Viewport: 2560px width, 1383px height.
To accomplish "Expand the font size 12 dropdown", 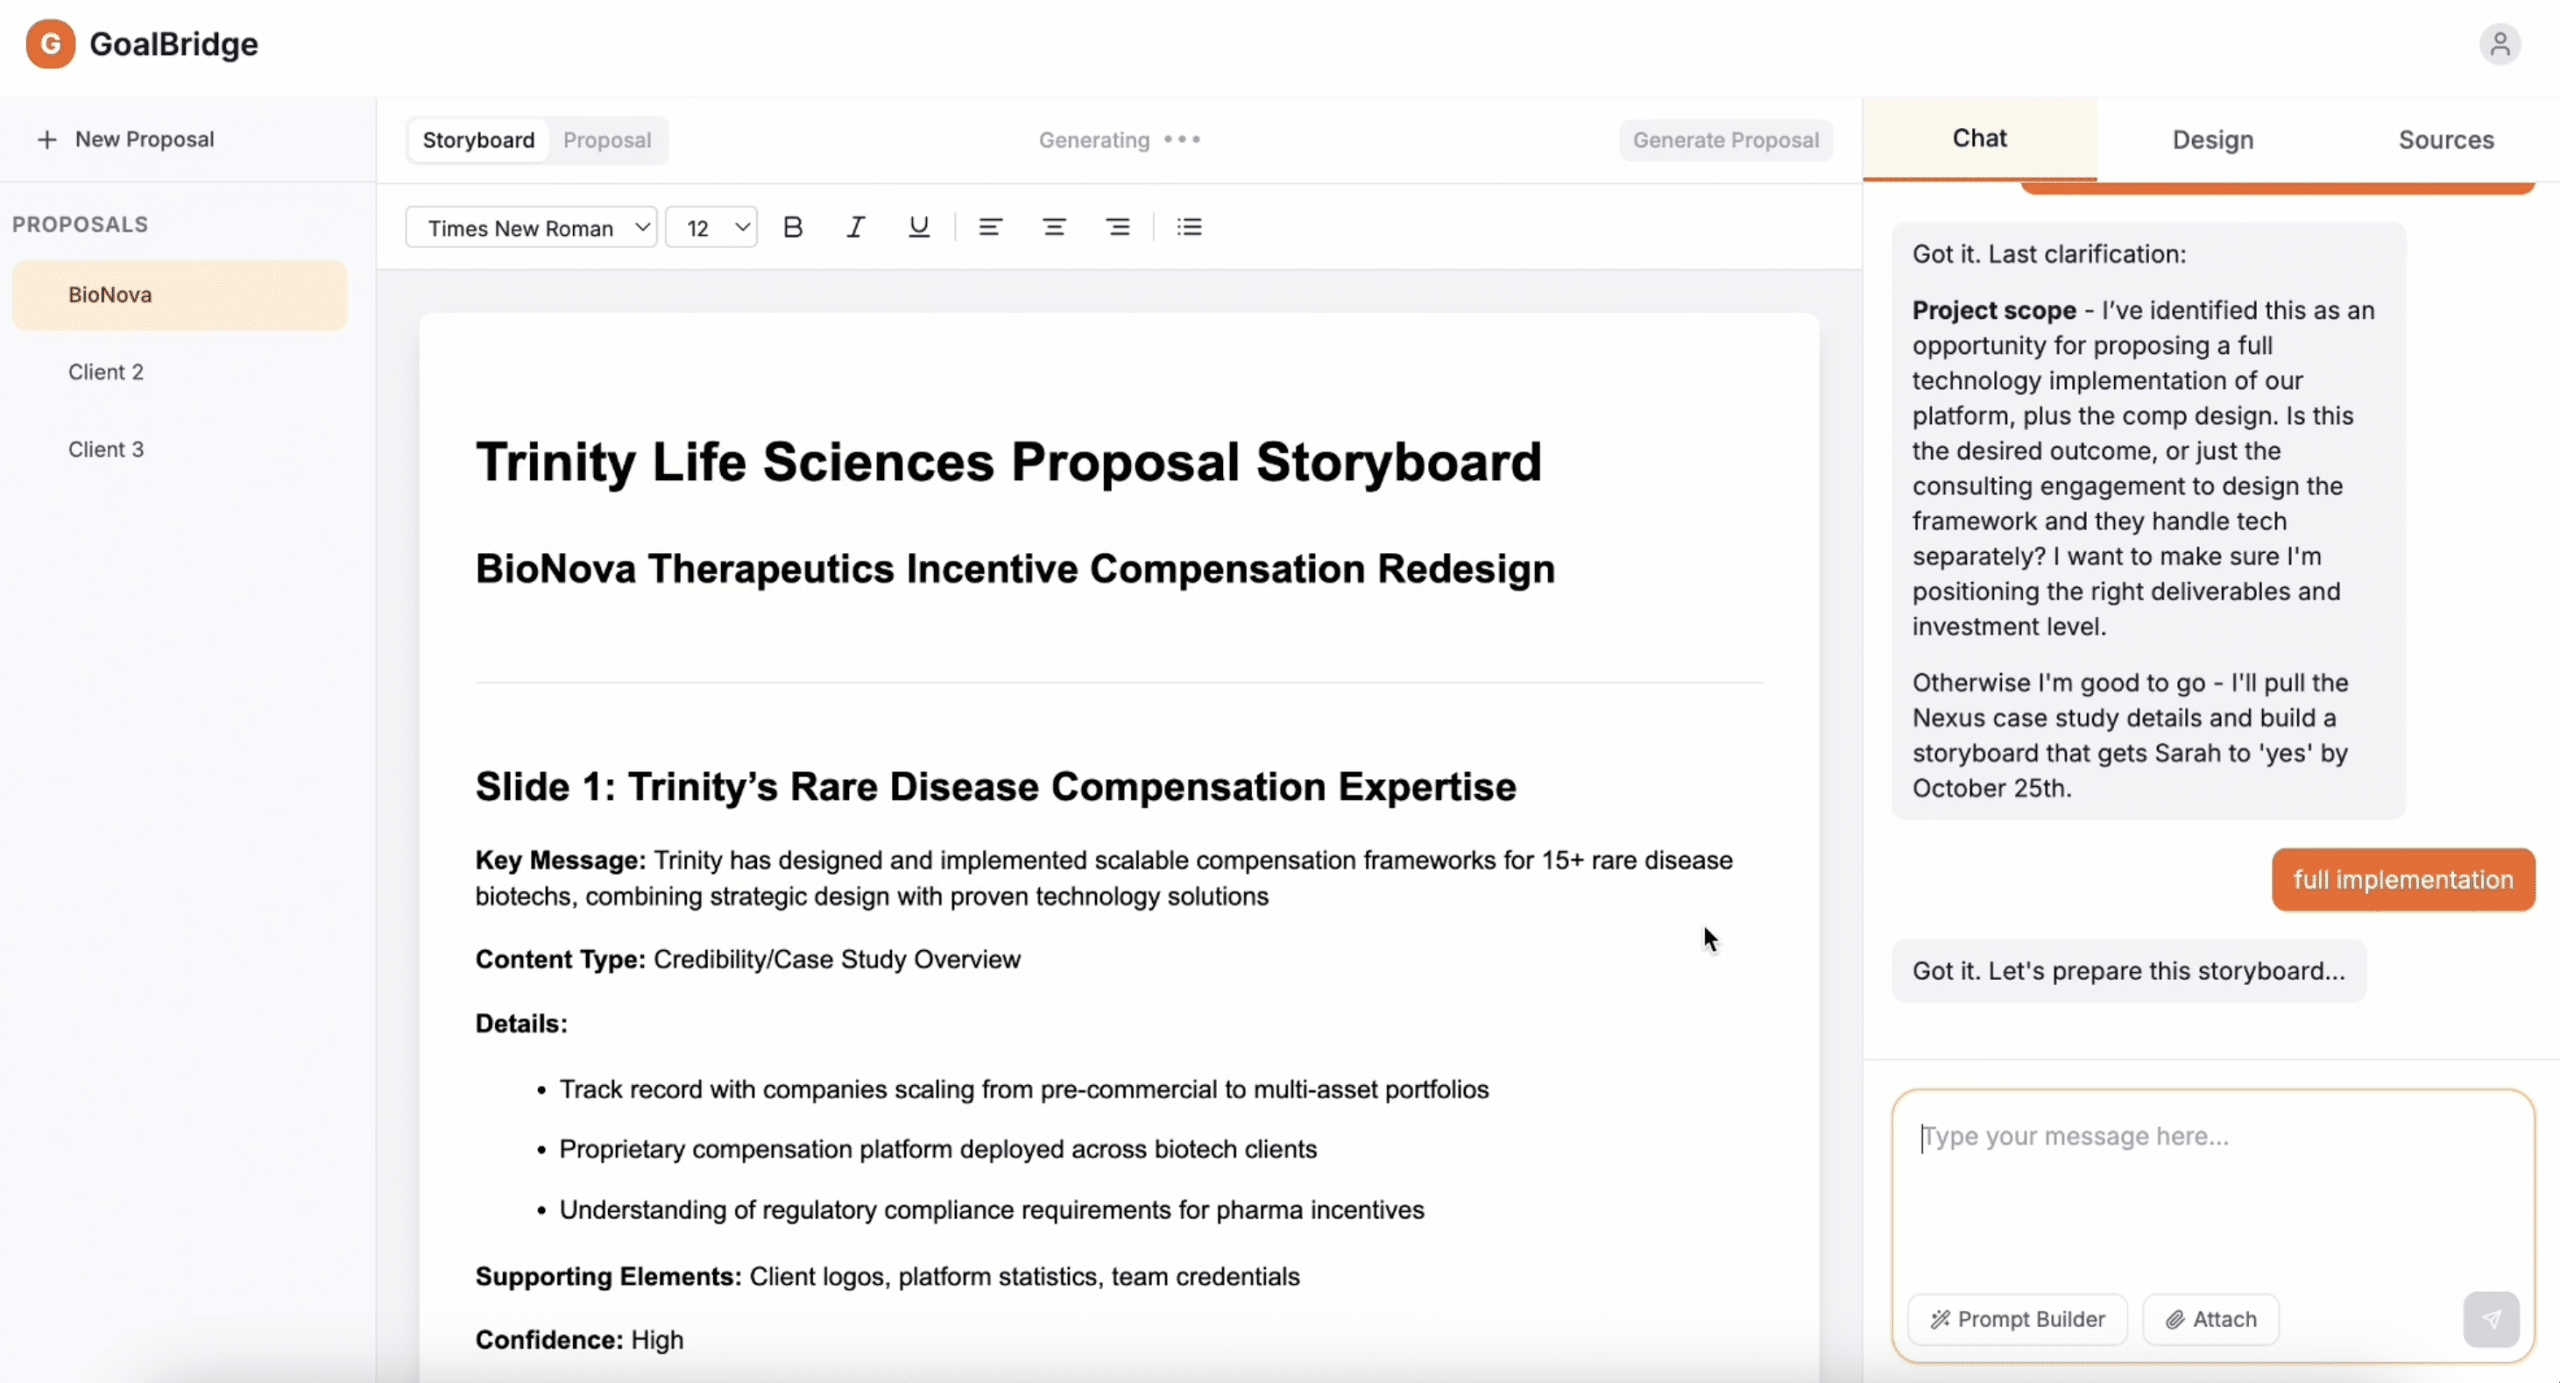I will tap(711, 228).
